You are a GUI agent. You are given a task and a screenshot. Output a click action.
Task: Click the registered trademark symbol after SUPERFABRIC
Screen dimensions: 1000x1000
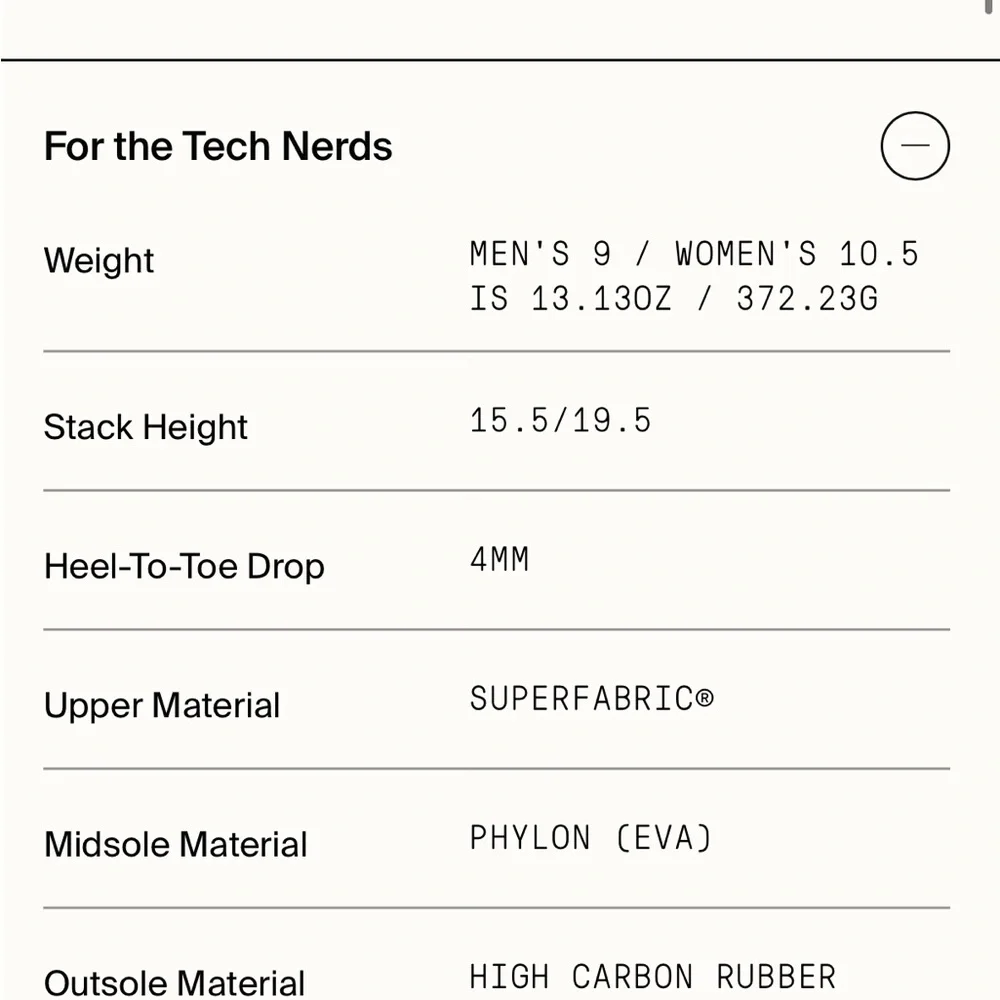[x=705, y=698]
